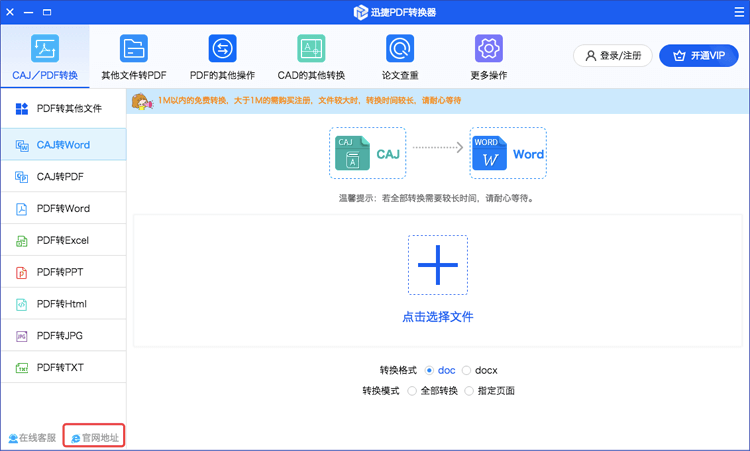Open PDF转Excel from the sidebar
The height and width of the screenshot is (451, 750).
tap(64, 240)
